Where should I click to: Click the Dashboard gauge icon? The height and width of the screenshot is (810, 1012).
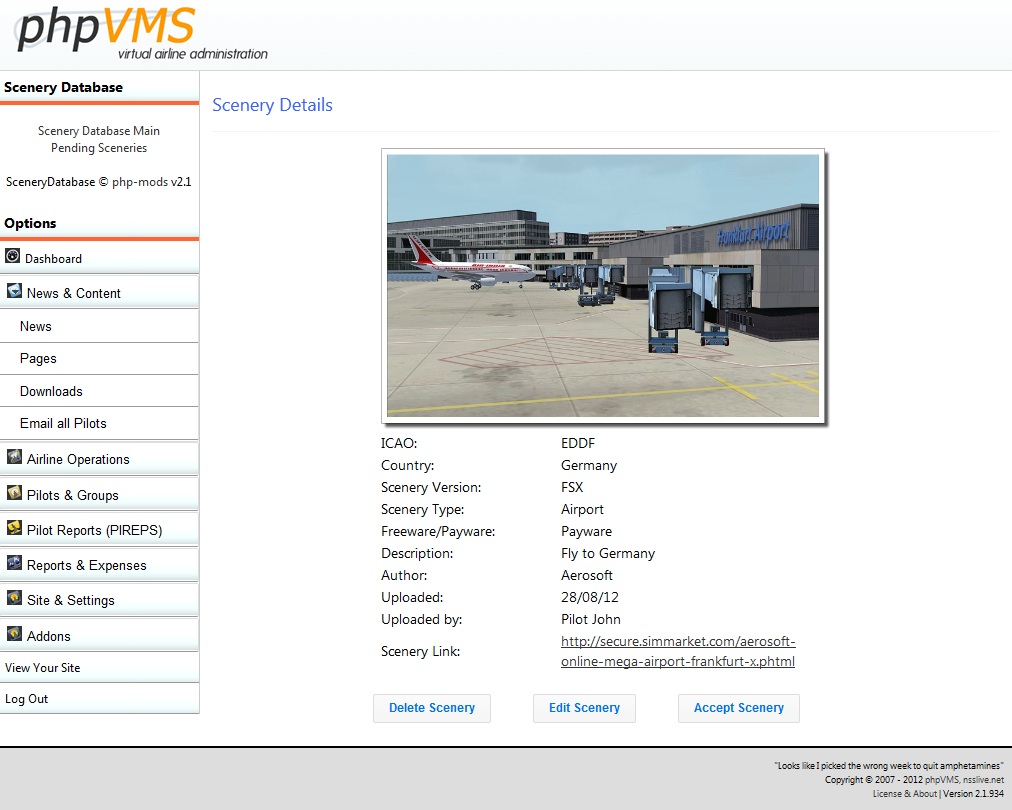pyautogui.click(x=12, y=256)
